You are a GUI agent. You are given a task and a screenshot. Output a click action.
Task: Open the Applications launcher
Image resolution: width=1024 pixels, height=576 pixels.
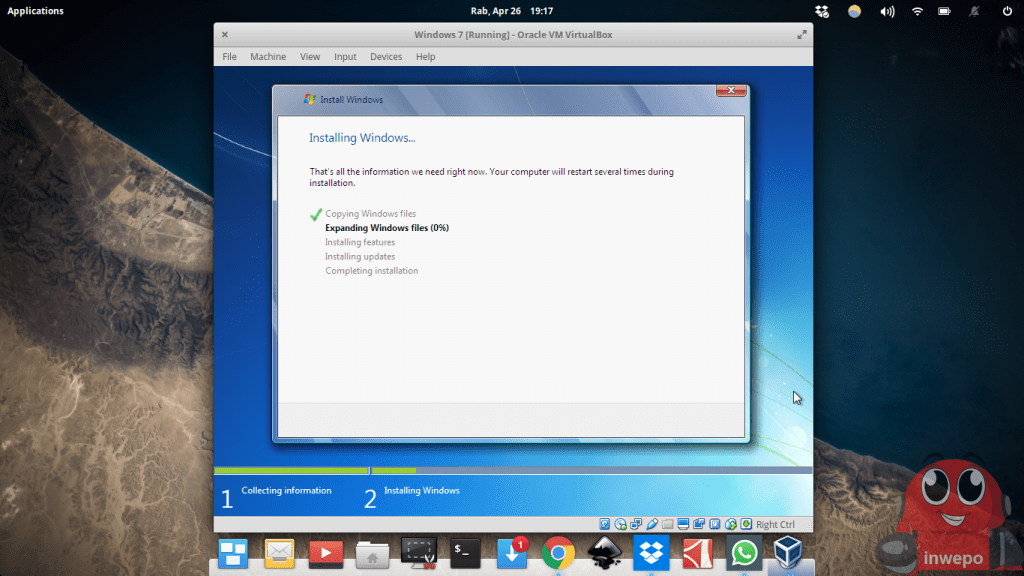tap(35, 11)
